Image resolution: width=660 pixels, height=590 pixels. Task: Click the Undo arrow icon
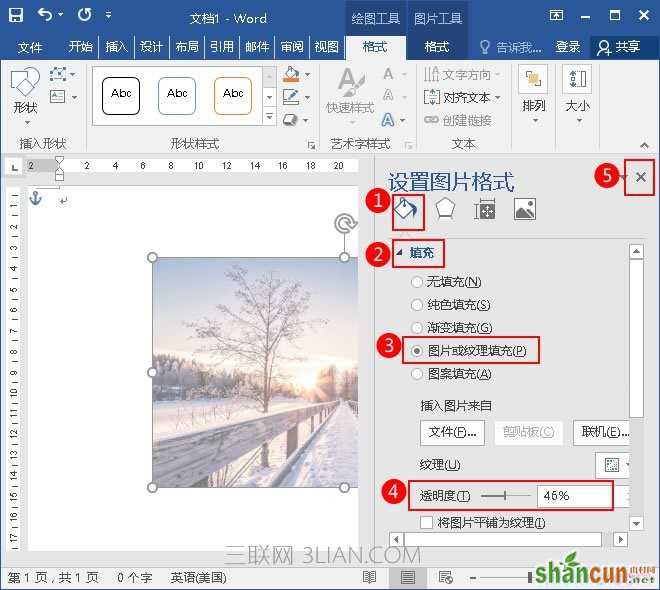[x=45, y=15]
